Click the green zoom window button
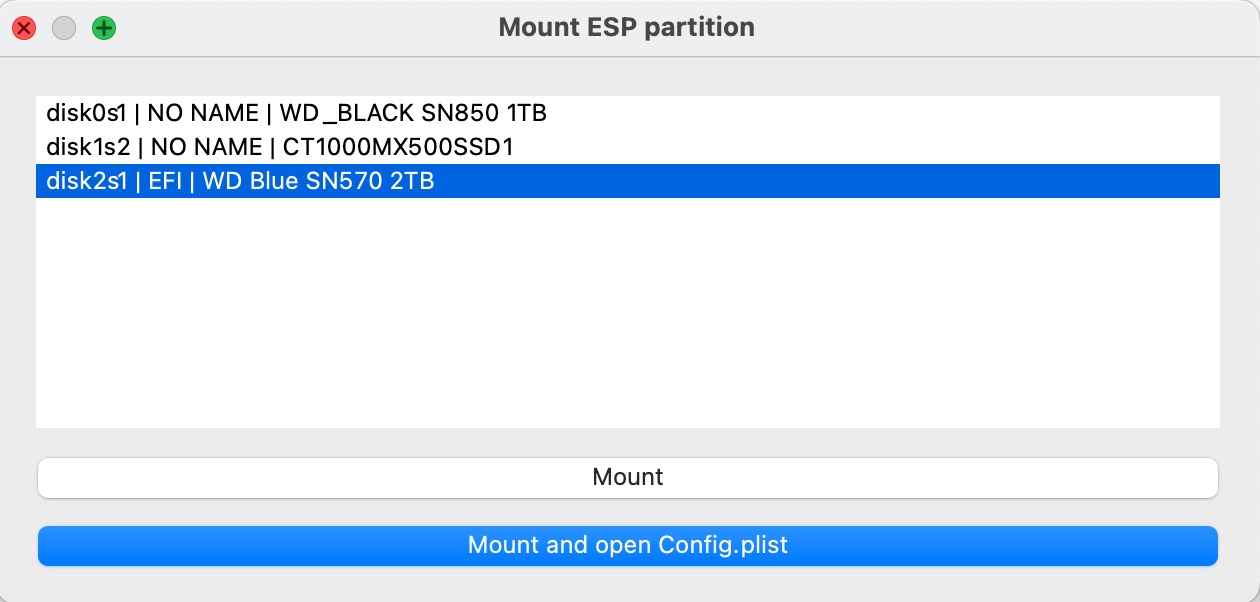This screenshot has width=1260, height=602. (104, 28)
